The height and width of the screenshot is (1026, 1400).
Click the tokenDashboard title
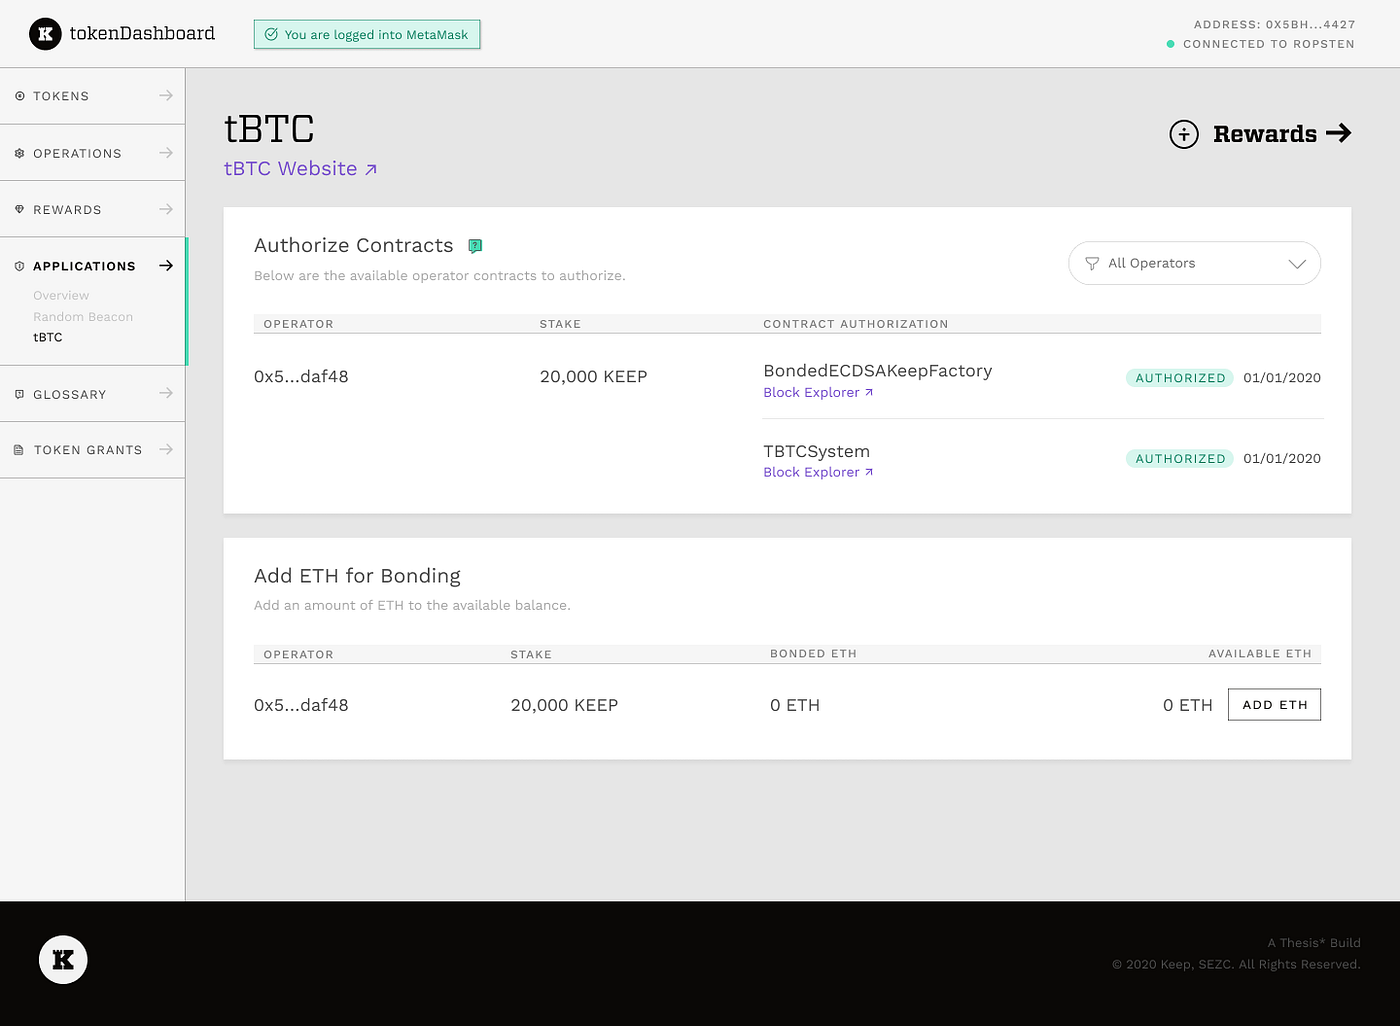click(142, 34)
